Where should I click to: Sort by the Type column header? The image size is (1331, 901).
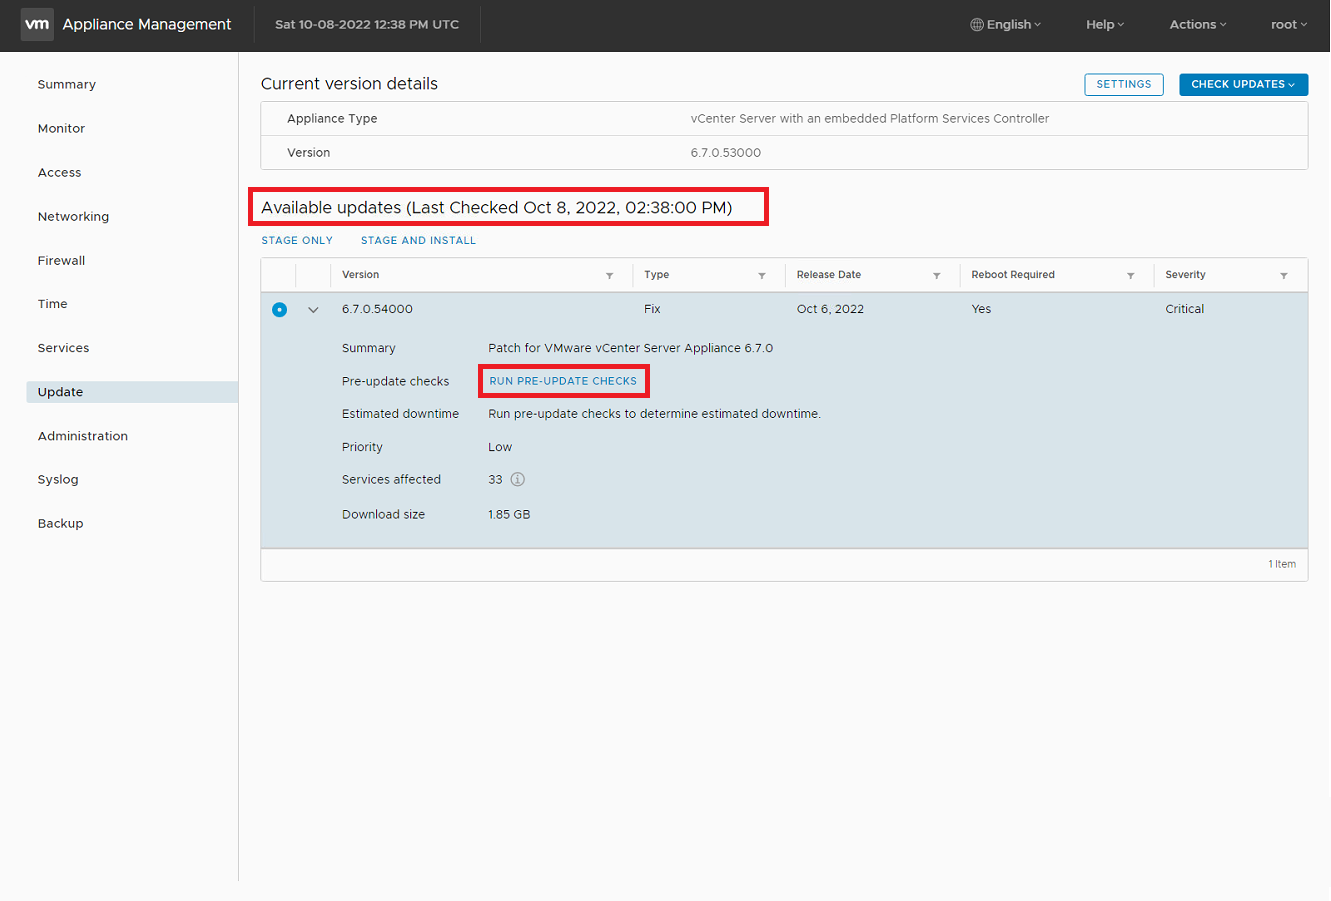pos(657,275)
